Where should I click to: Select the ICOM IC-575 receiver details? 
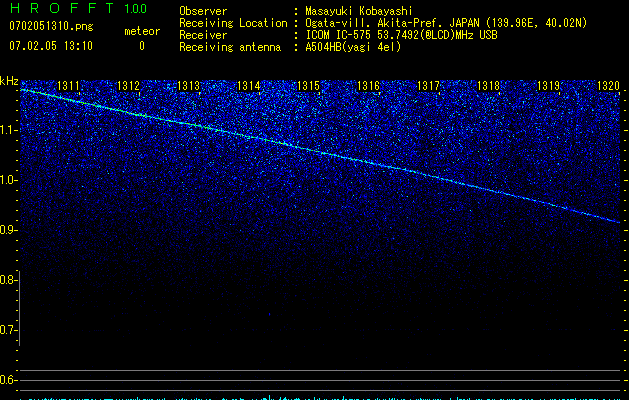pos(401,35)
